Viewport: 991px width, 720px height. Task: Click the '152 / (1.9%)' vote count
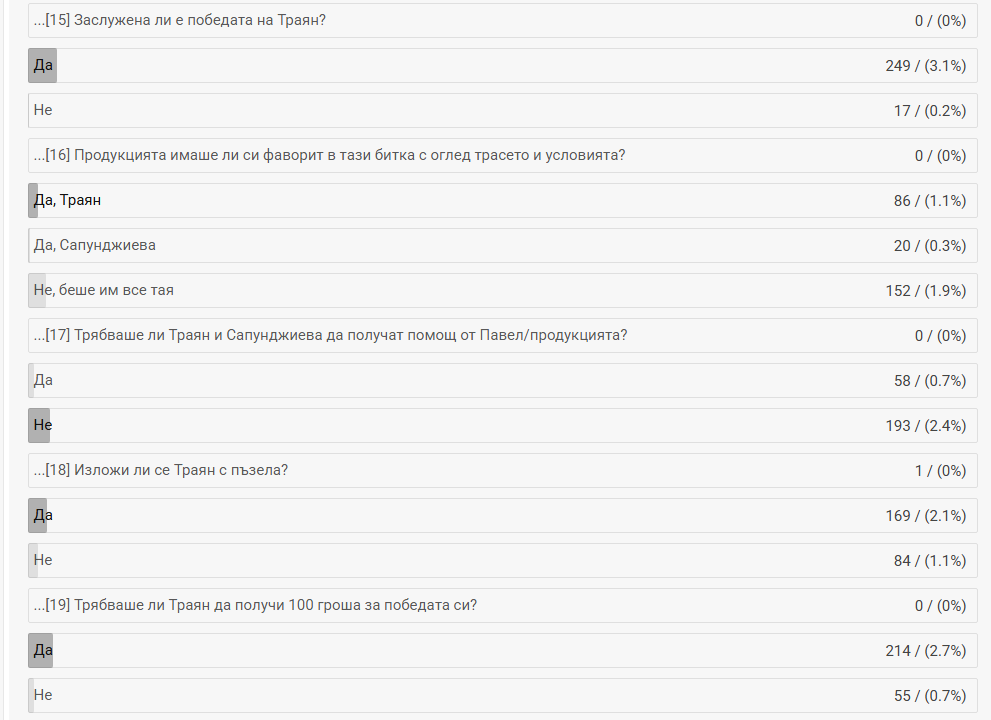pyautogui.click(x=925, y=290)
